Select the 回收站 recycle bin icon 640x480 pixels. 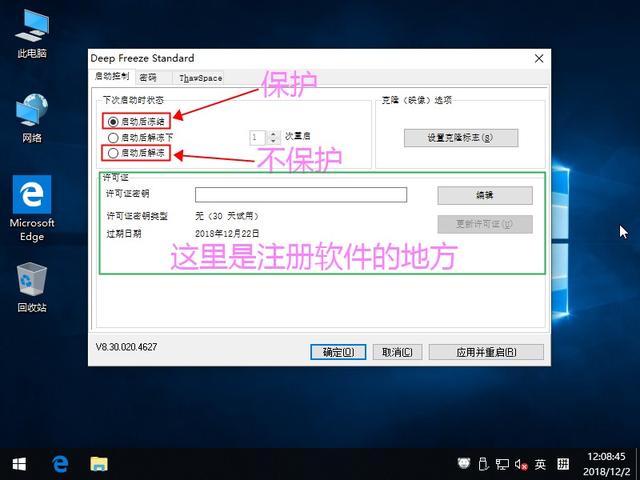32,287
